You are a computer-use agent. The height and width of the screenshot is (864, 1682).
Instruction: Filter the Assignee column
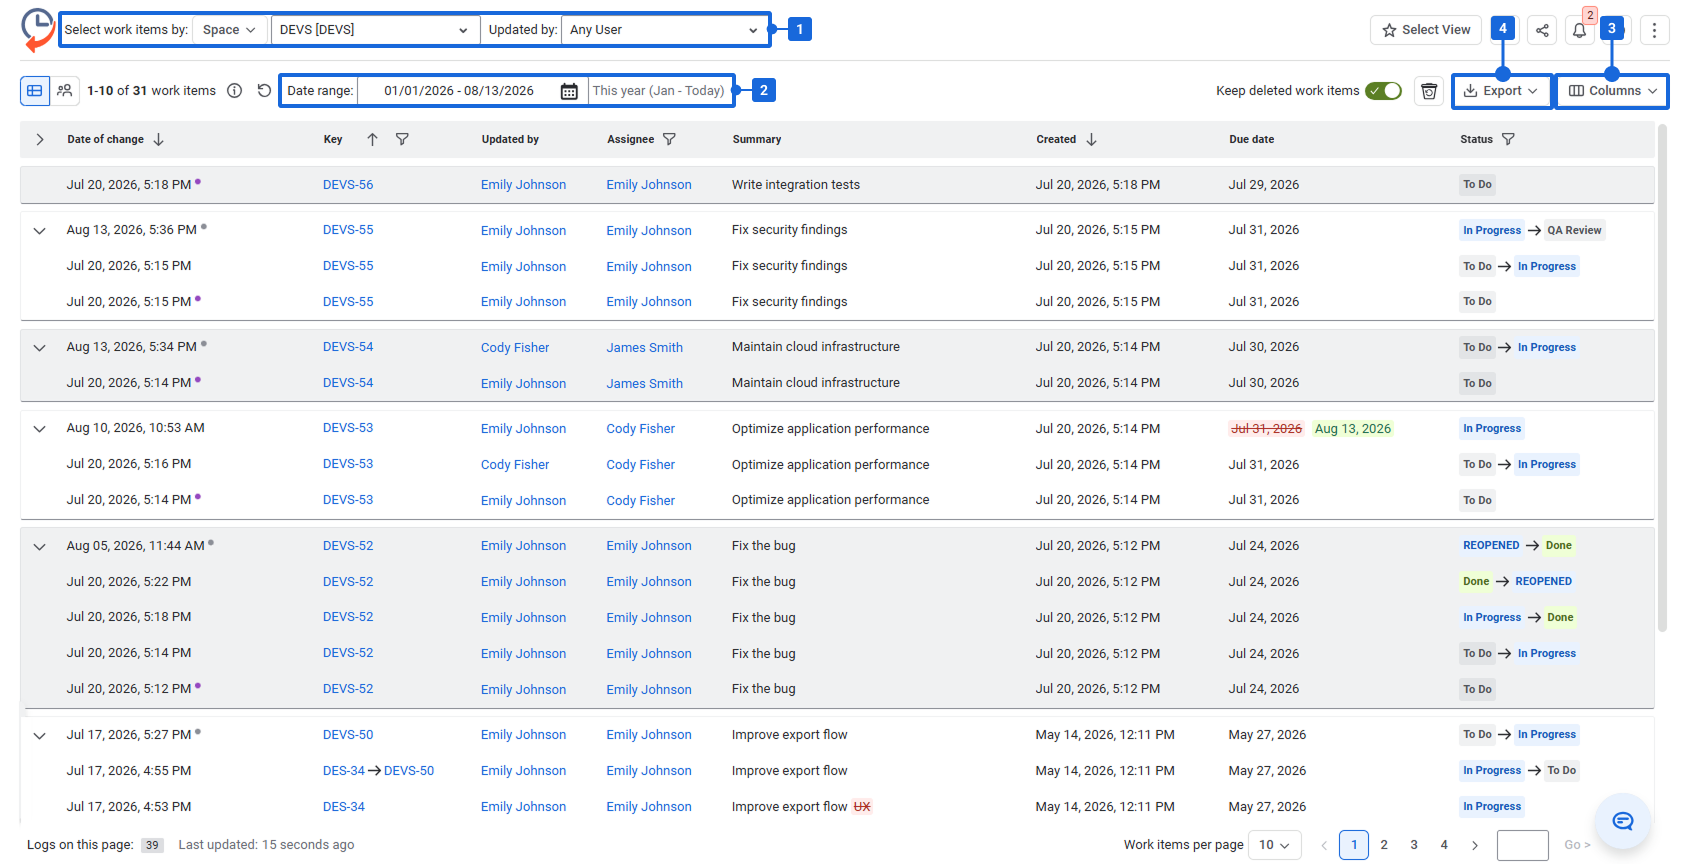pos(670,140)
